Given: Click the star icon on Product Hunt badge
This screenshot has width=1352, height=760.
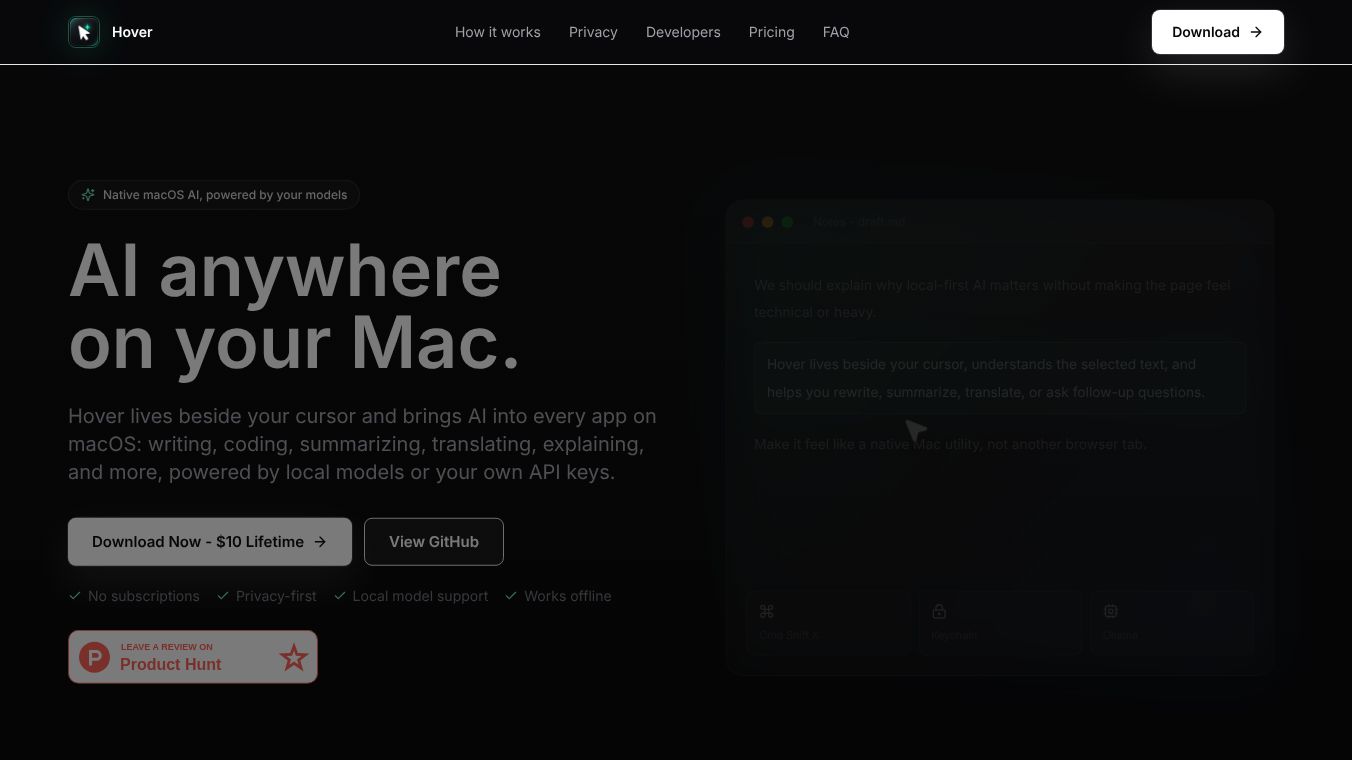Looking at the screenshot, I should (x=294, y=657).
